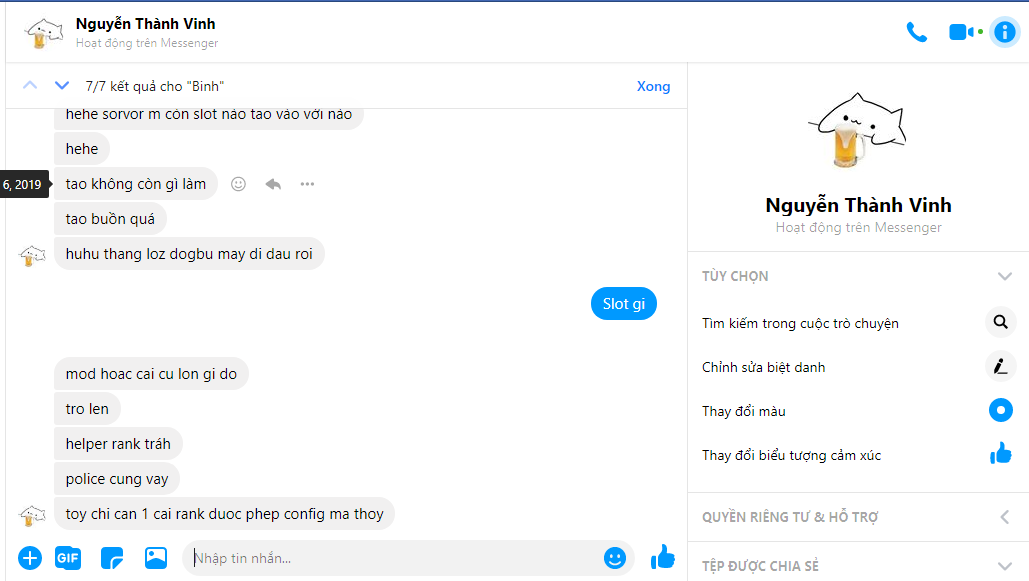Viewport: 1029px width, 581px height.
Task: Click the blue 'Slot gi' sent message
Action: pyautogui.click(x=623, y=303)
